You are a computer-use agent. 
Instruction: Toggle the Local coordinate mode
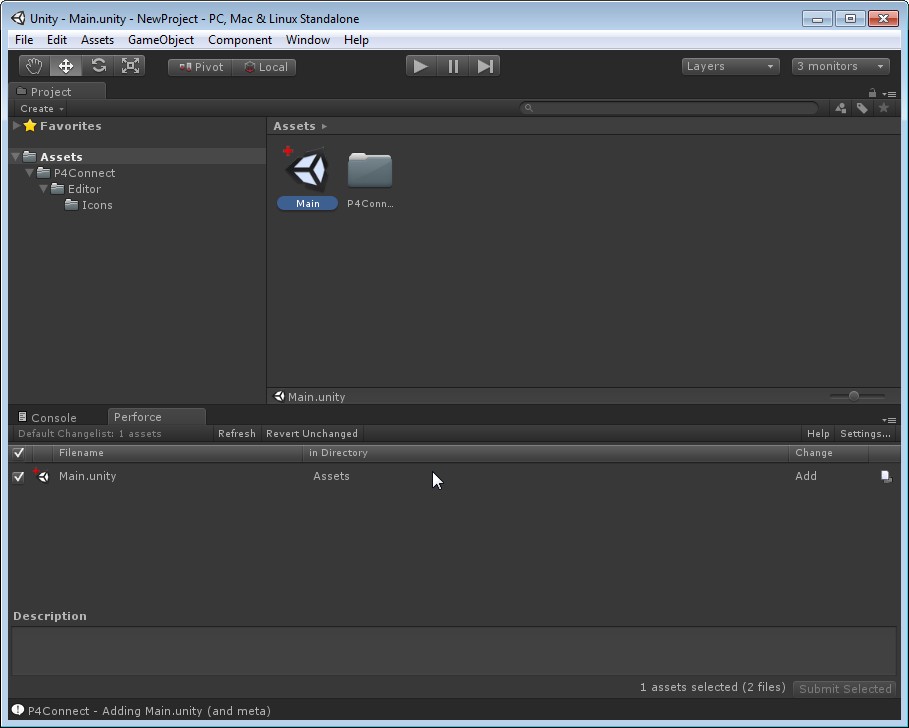[x=265, y=67]
